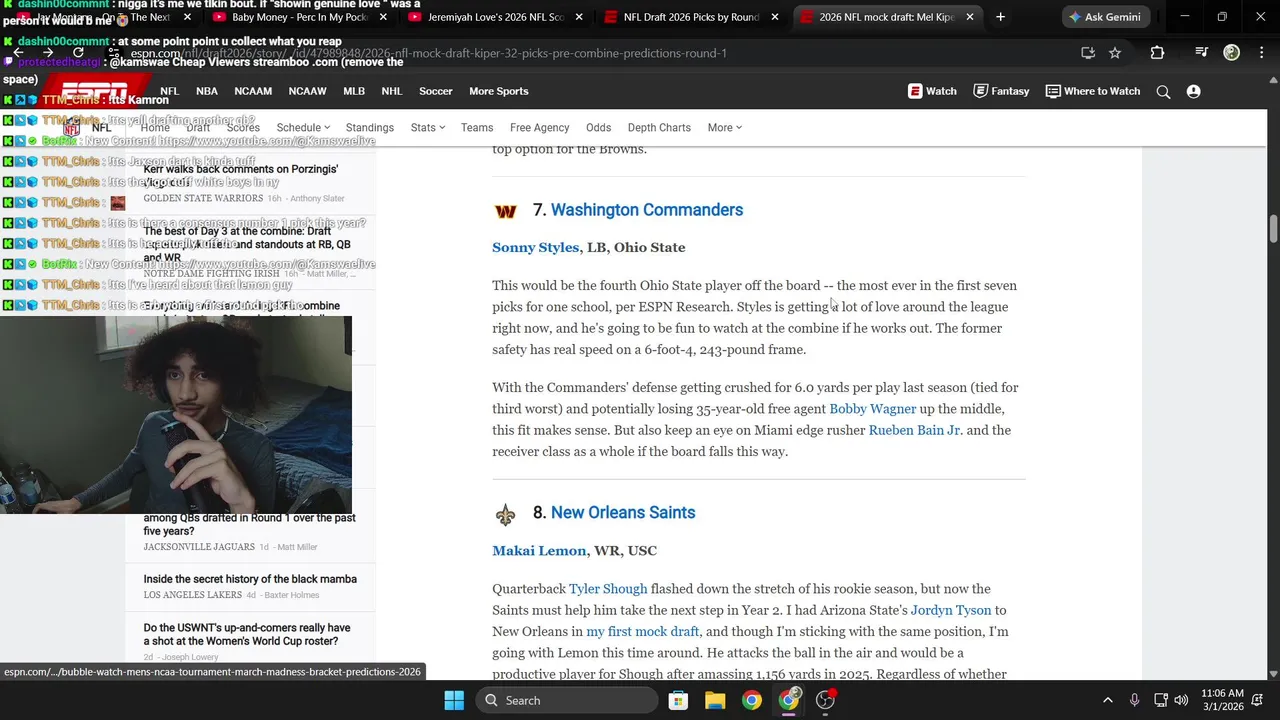This screenshot has width=1280, height=720.
Task: Open the ESPN user account icon
Action: pos(1193,91)
